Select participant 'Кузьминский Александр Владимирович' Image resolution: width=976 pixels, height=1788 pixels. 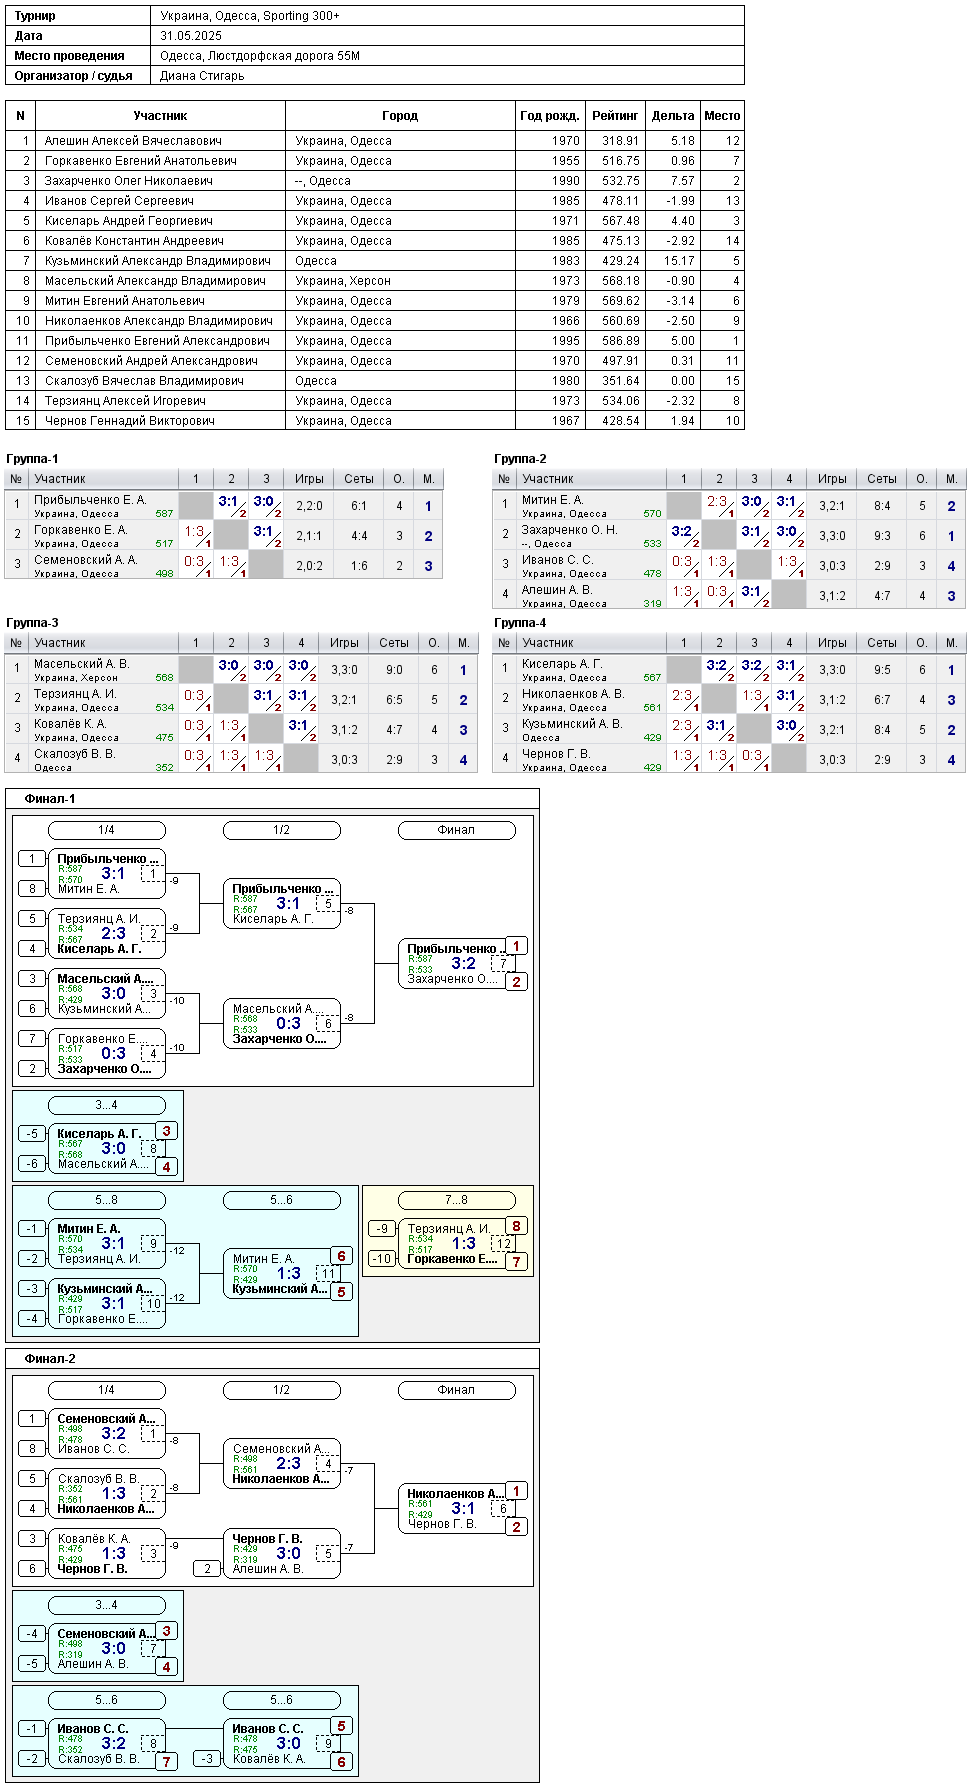tap(158, 261)
